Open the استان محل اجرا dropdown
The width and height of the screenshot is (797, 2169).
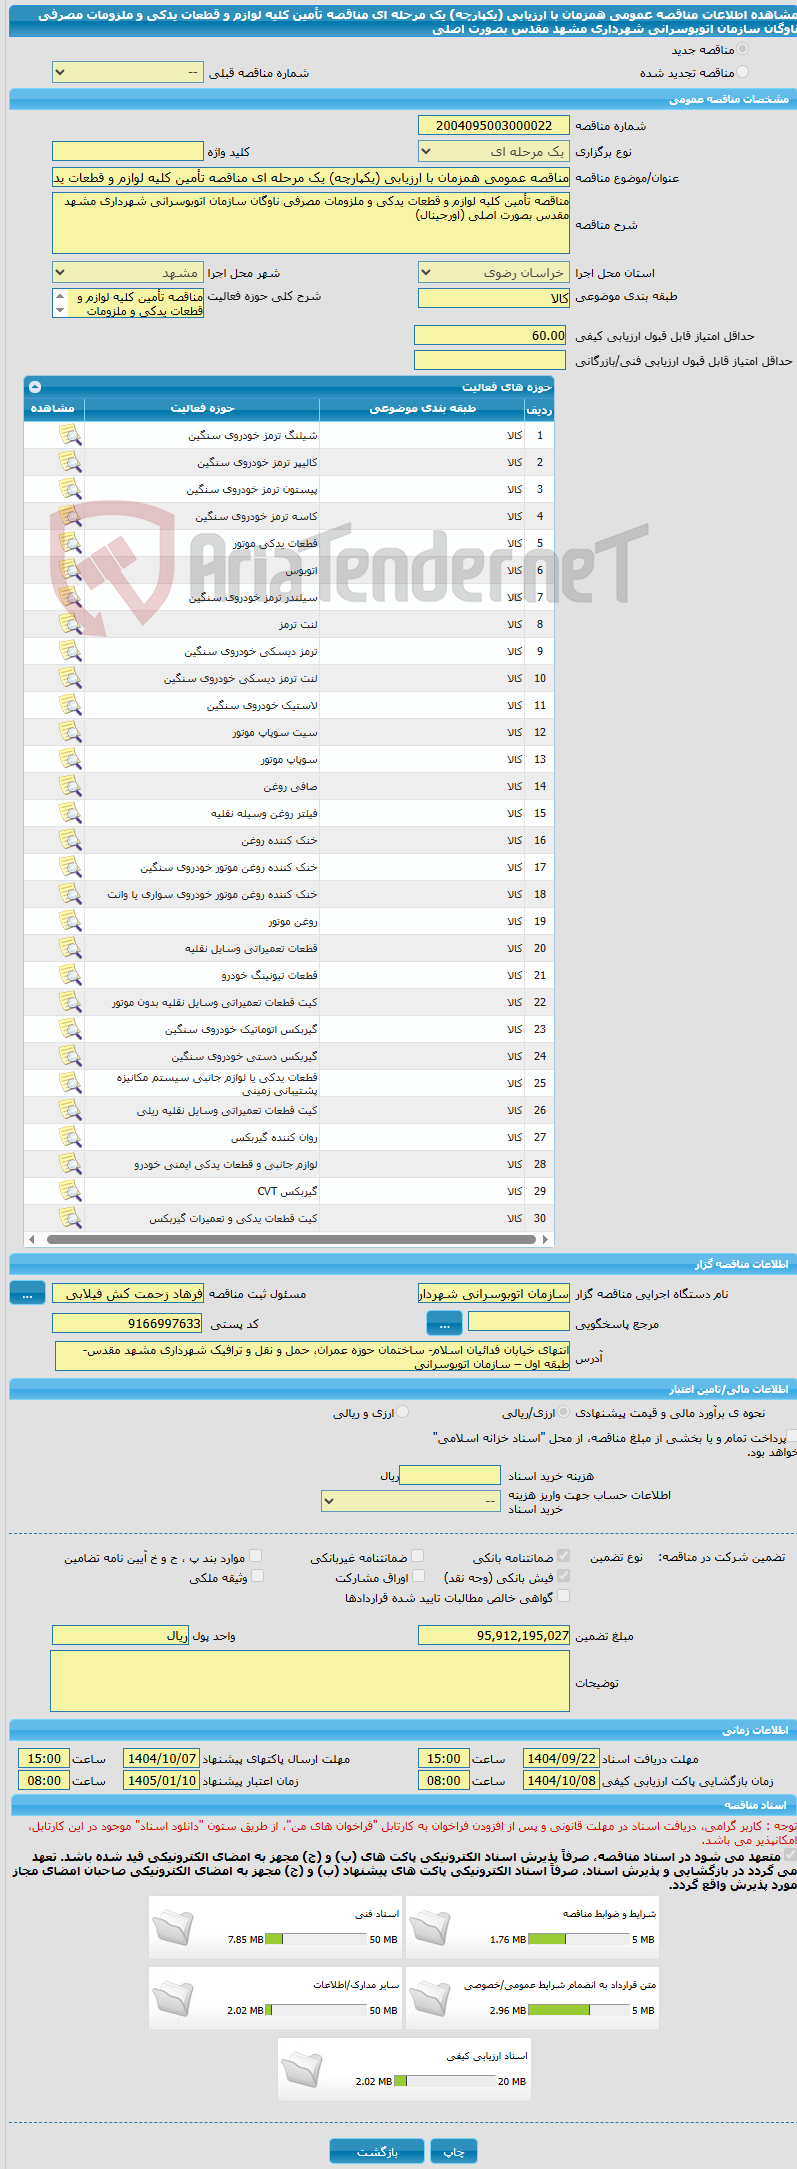pyautogui.click(x=494, y=272)
